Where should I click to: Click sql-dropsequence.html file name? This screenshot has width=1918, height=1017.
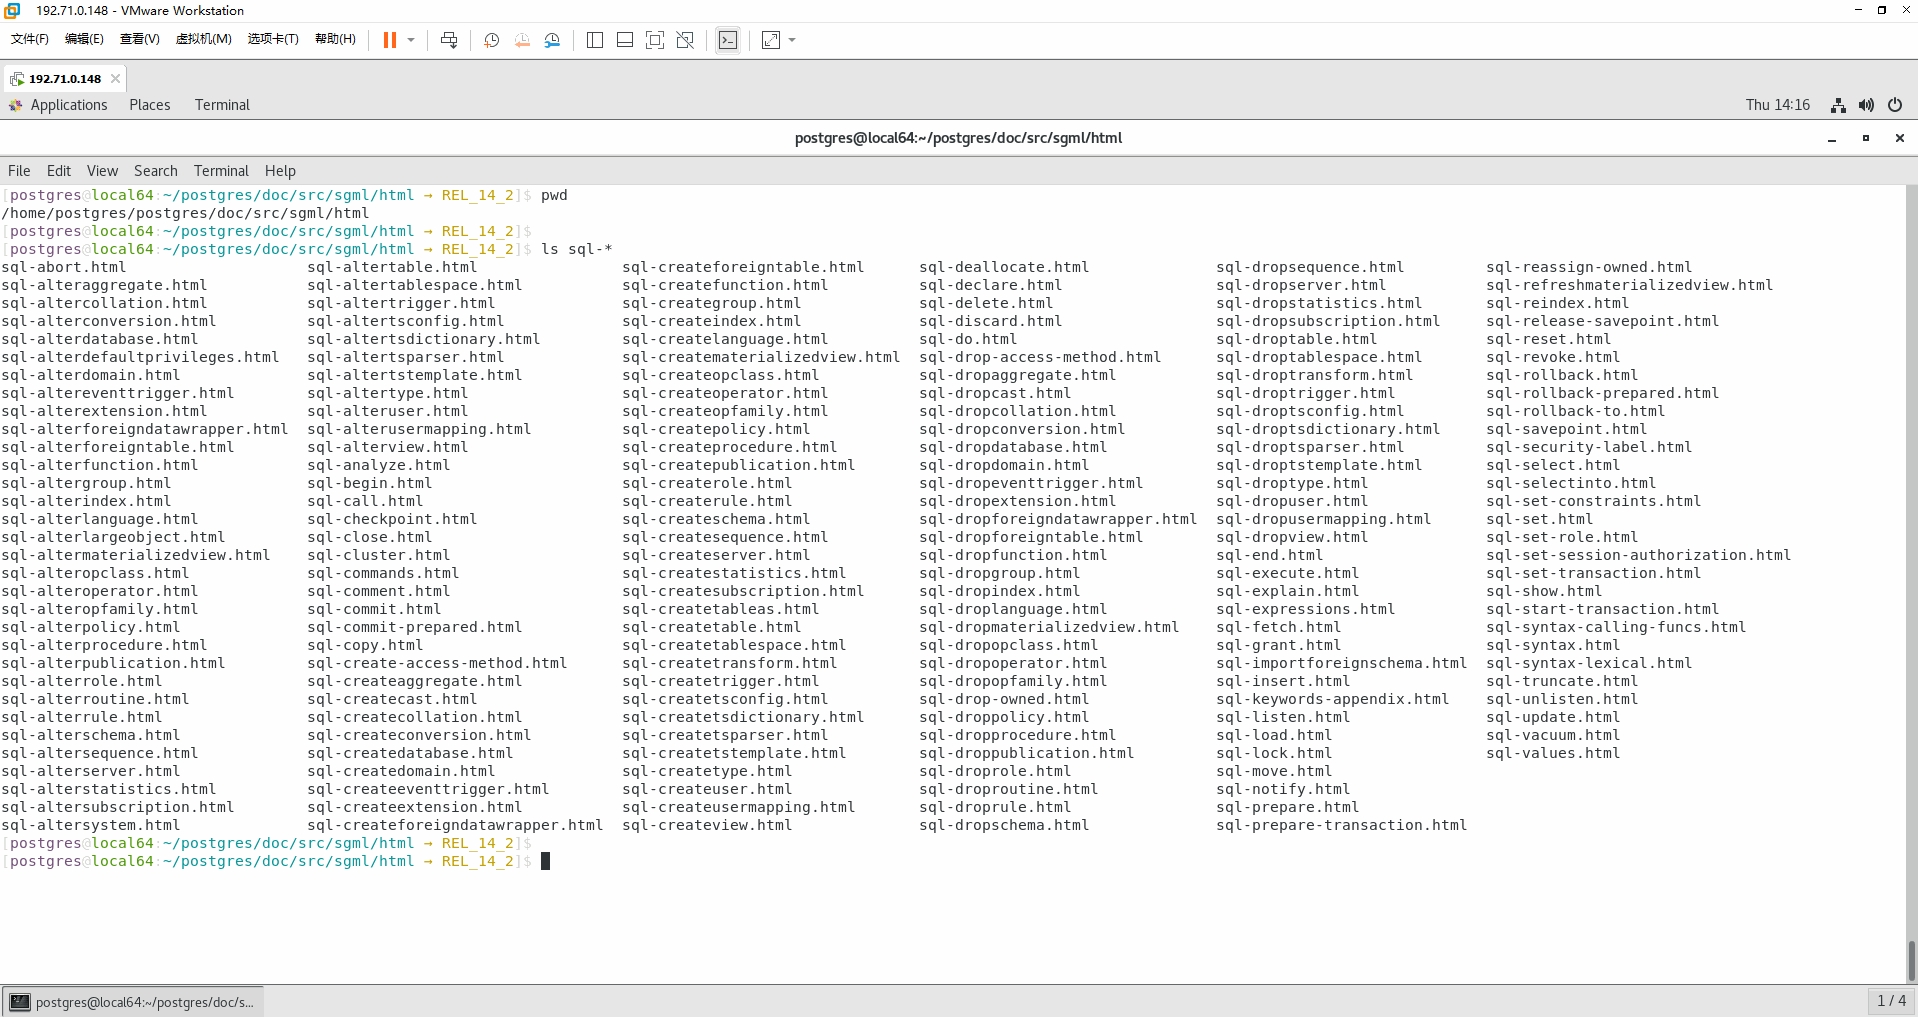[x=1310, y=267]
